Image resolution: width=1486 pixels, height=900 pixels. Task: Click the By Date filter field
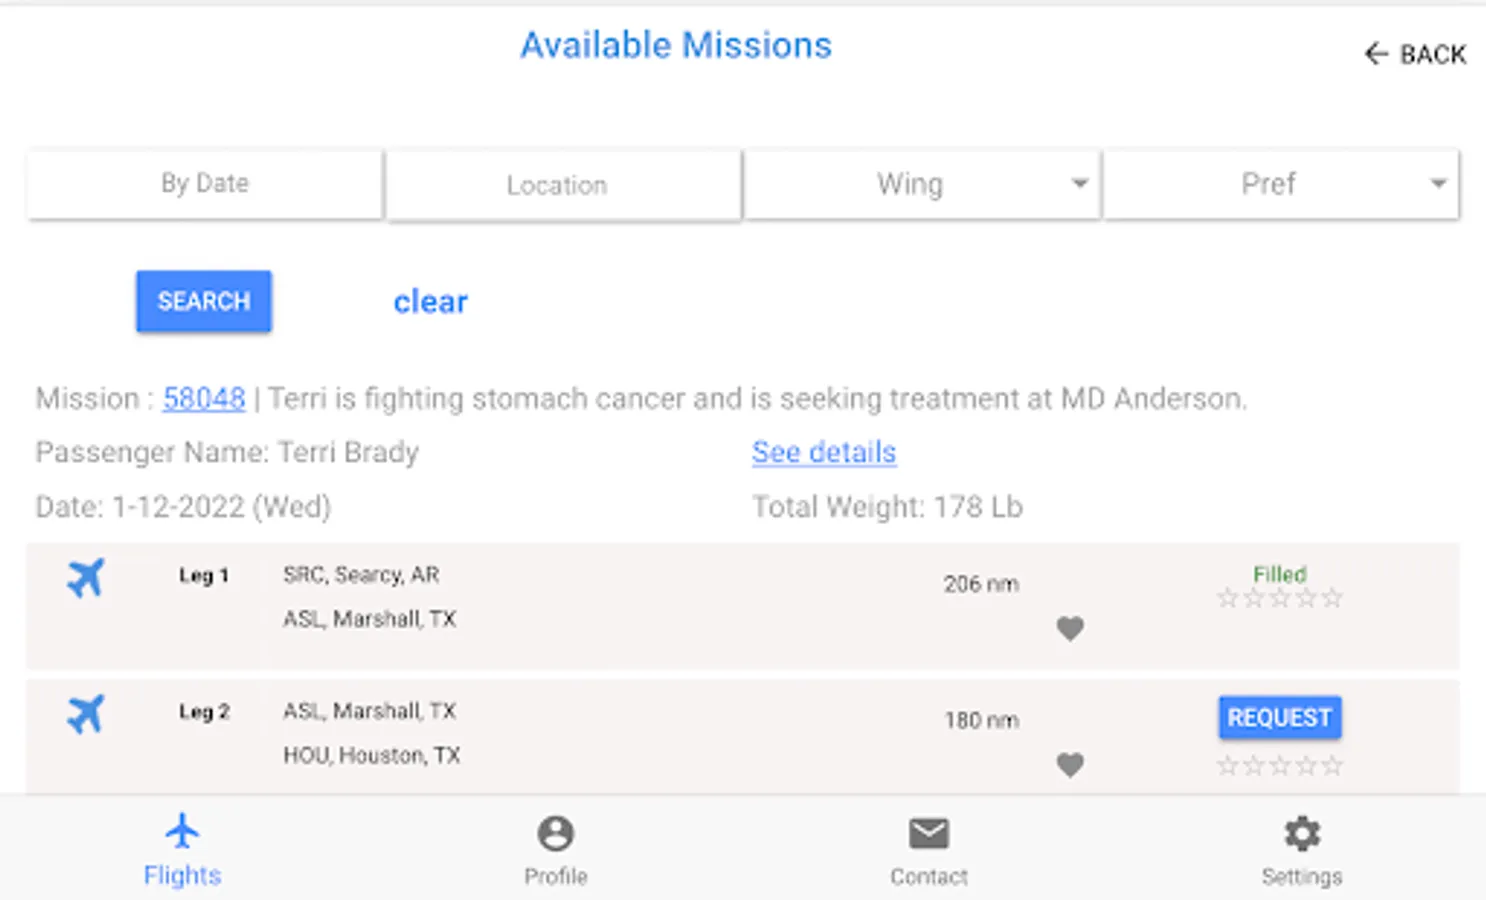tap(205, 184)
